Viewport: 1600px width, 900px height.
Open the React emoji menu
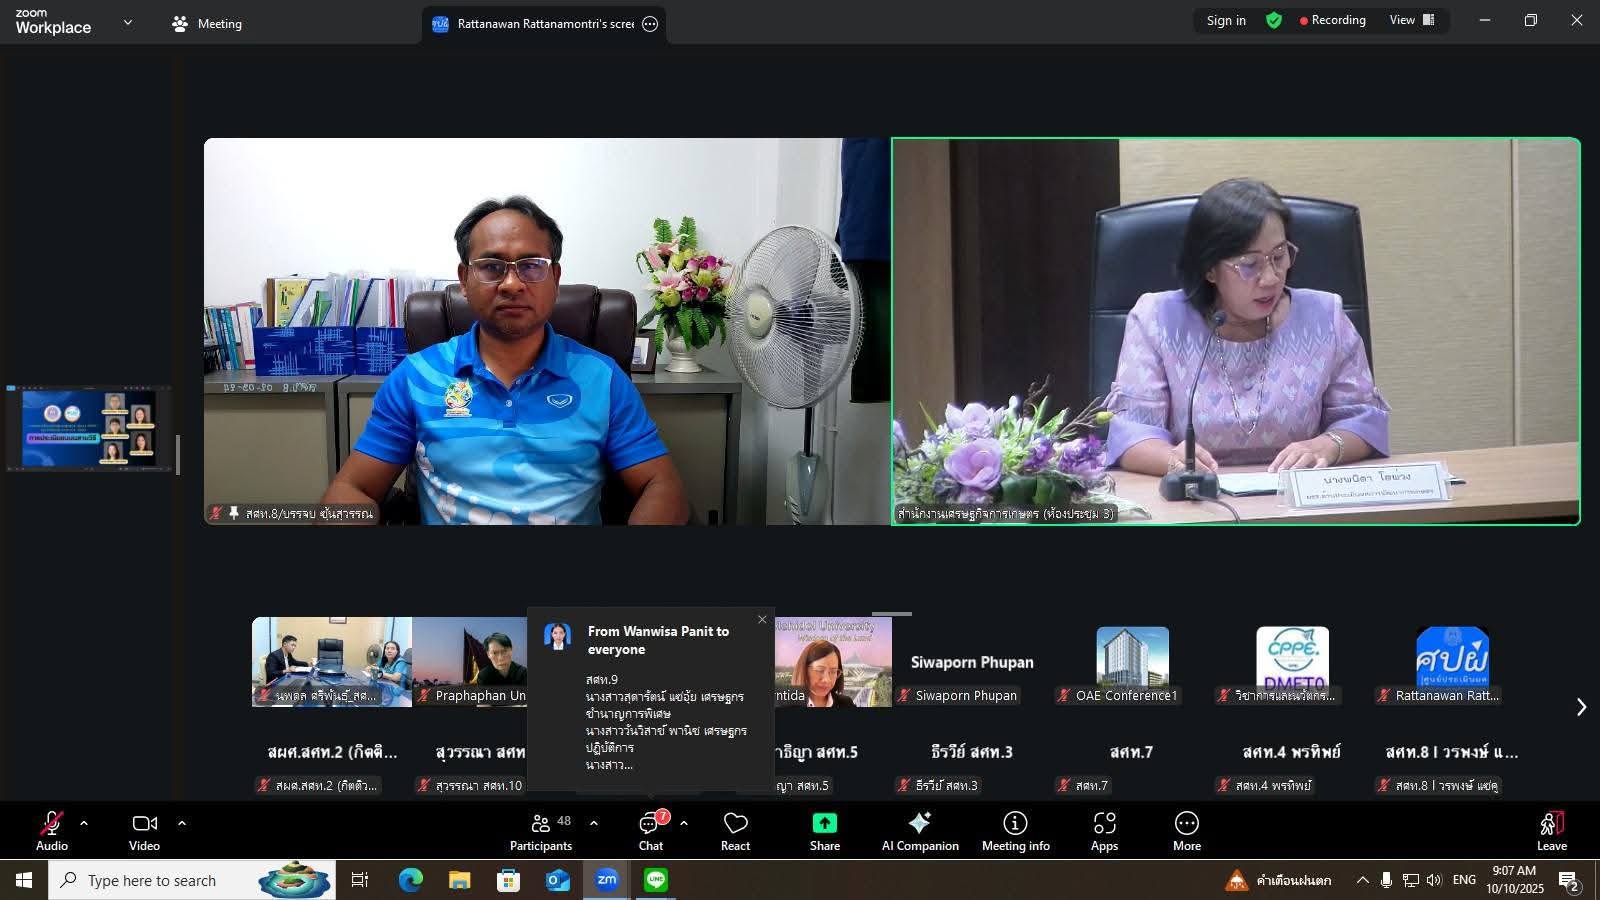735,831
